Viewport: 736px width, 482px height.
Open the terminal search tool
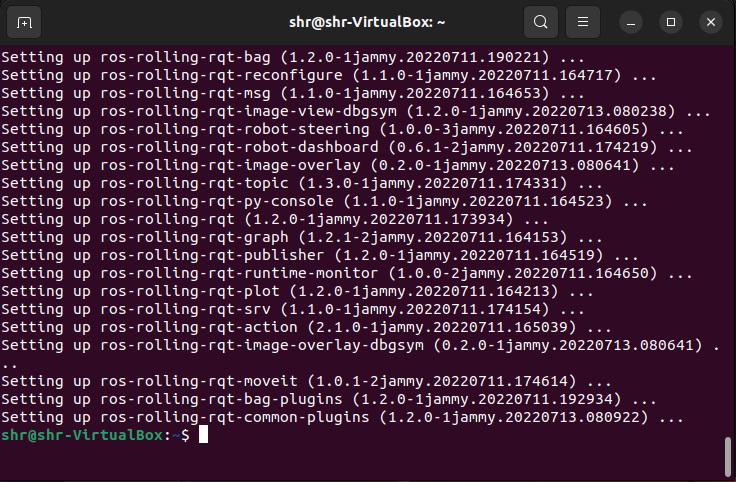pyautogui.click(x=541, y=22)
